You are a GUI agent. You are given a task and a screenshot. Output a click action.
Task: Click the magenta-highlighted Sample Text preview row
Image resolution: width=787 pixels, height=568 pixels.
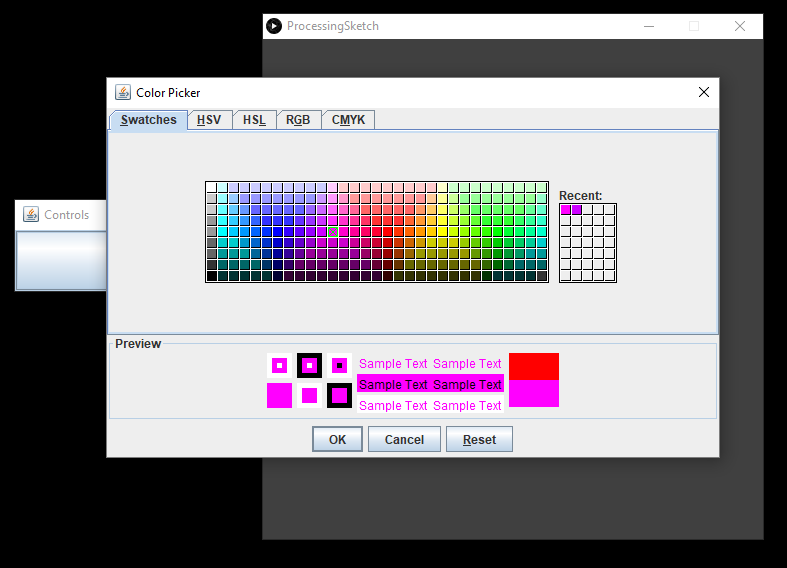click(430, 385)
